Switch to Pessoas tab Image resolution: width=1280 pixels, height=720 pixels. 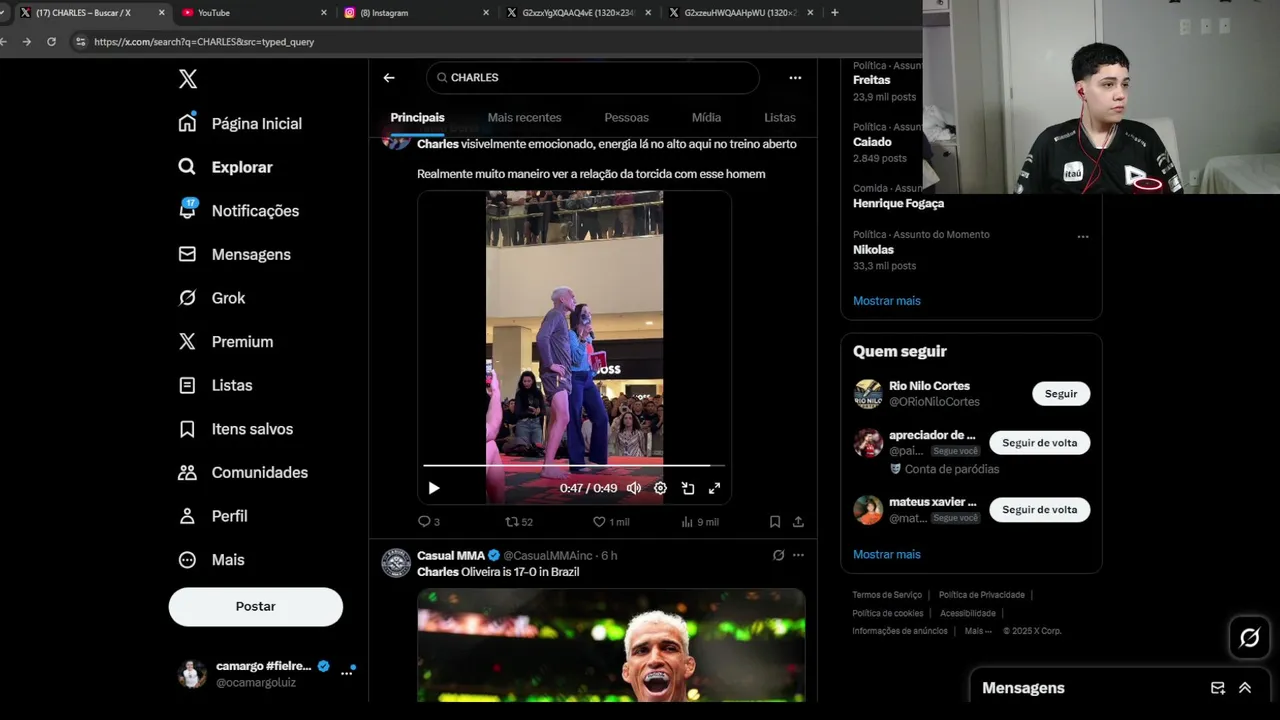(627, 117)
